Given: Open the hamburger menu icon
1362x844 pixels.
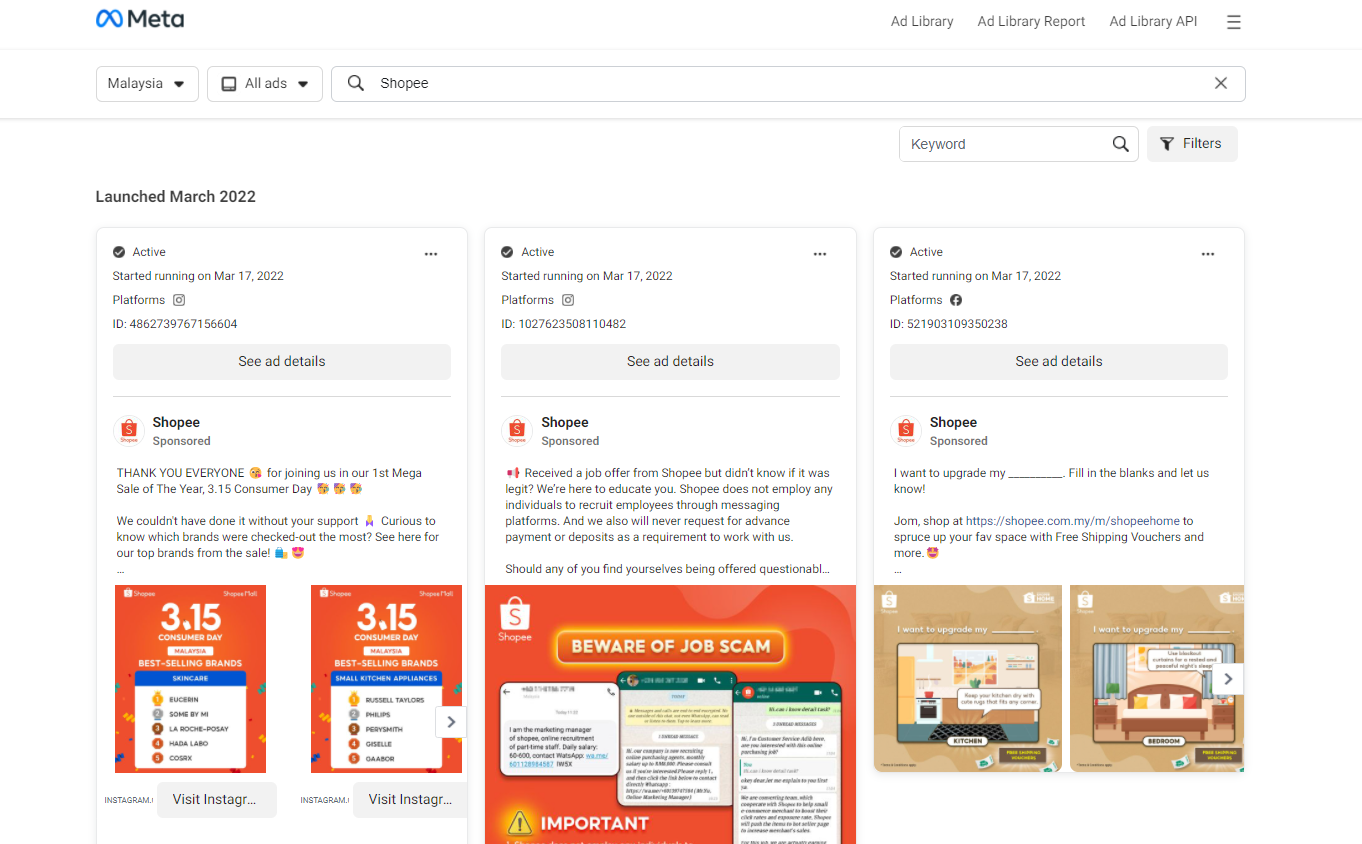Looking at the screenshot, I should point(1234,22).
